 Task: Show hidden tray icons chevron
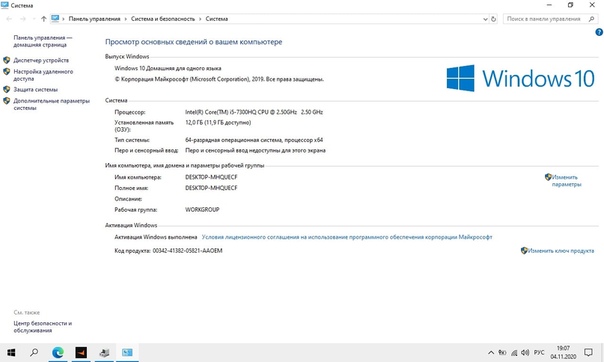[491, 352]
